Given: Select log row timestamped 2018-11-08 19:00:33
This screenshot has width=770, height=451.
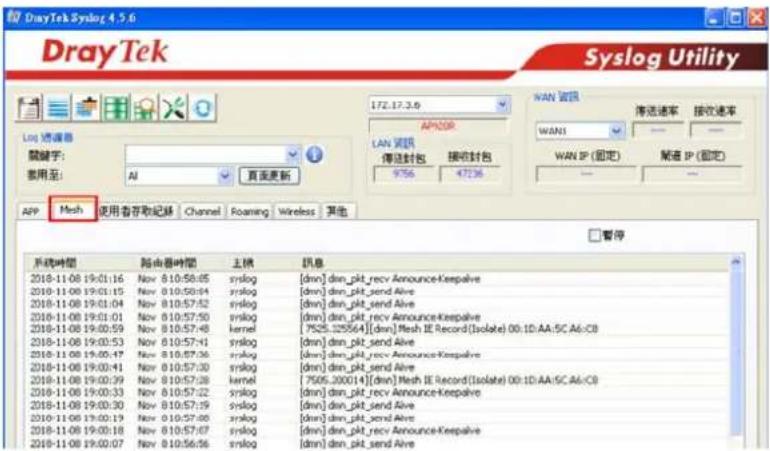Looking at the screenshot, I should pos(377,393).
